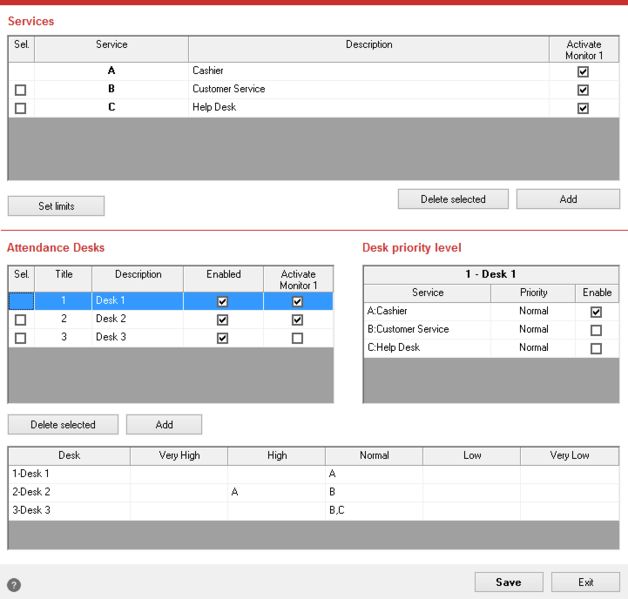The image size is (628, 599).
Task: Toggle Activate Monitor 1 for Desk 1
Action: (x=297, y=301)
